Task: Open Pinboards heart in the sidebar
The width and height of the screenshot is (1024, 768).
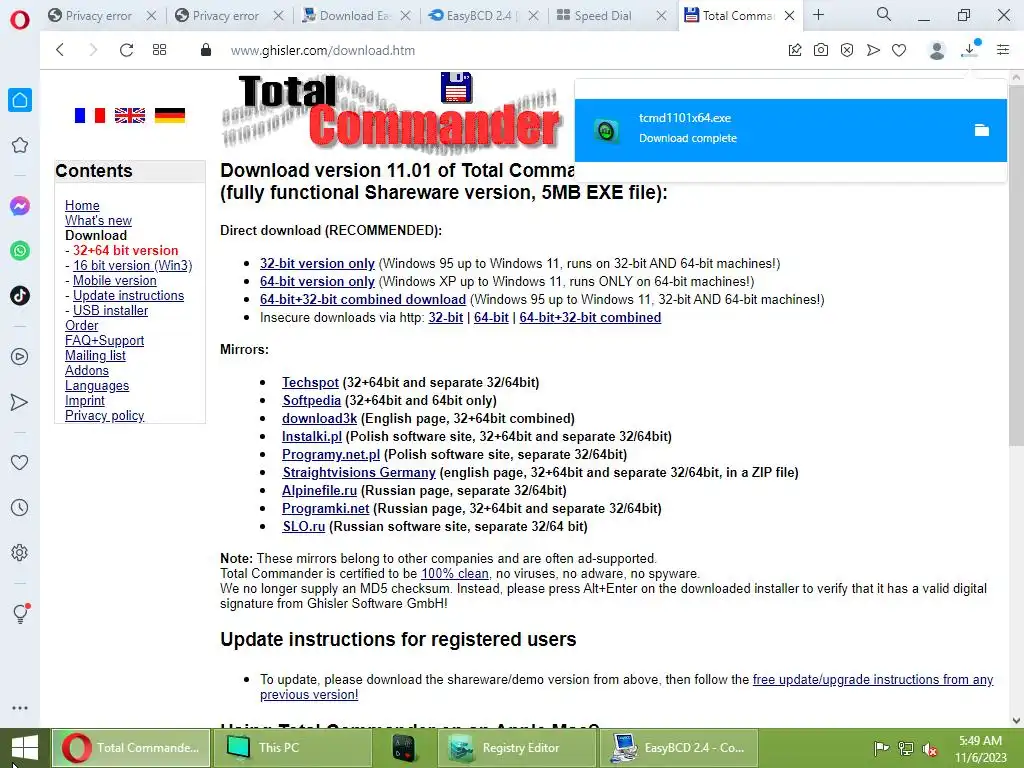Action: coord(20,462)
